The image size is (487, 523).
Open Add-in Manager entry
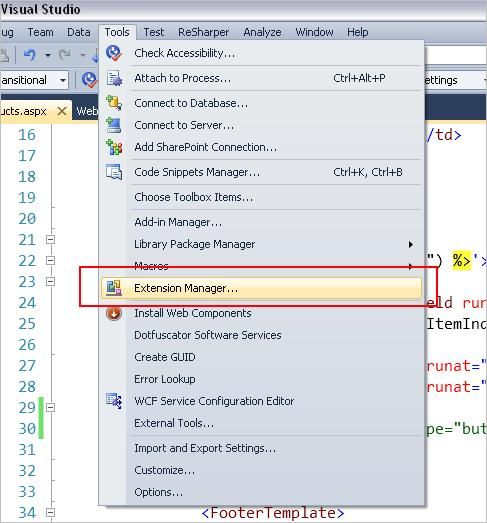tap(262, 222)
